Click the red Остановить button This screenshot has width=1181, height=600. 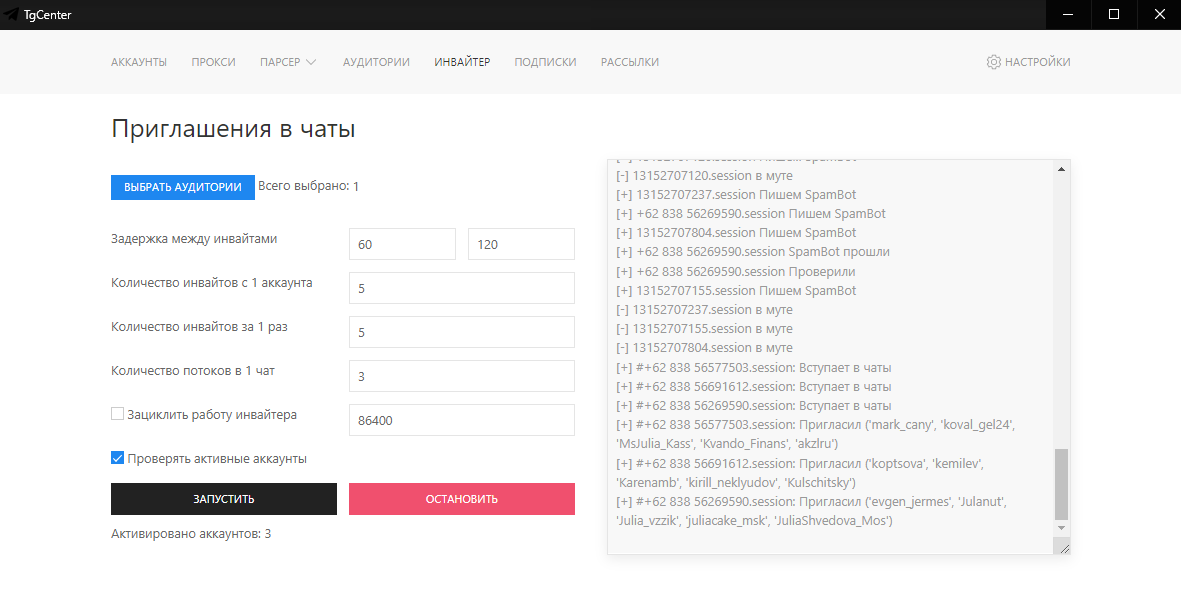(x=461, y=499)
